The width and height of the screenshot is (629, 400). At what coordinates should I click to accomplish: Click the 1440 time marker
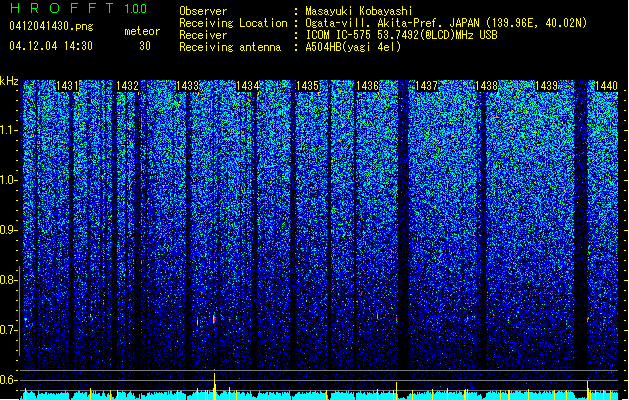click(x=606, y=86)
